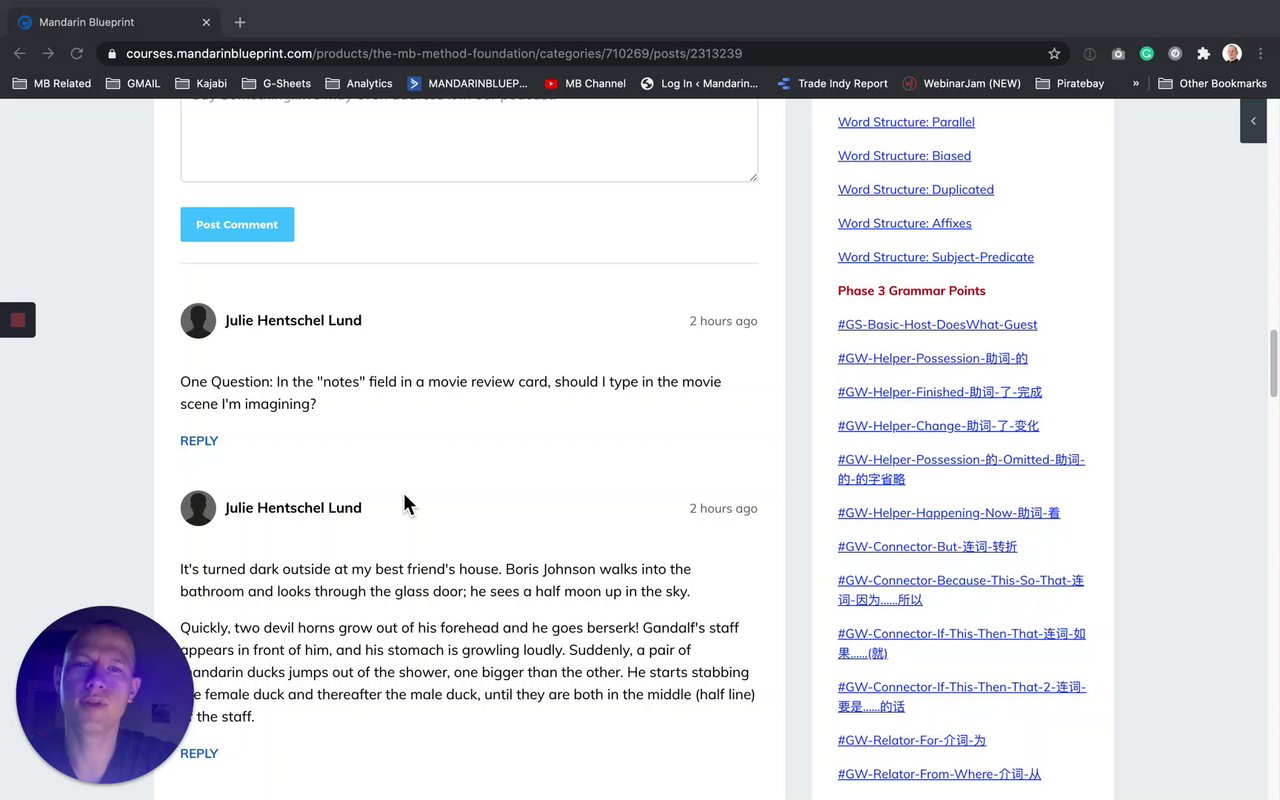The image size is (1280, 800).
Task: Open the MB Channel YouTube bookmark
Action: coord(585,83)
